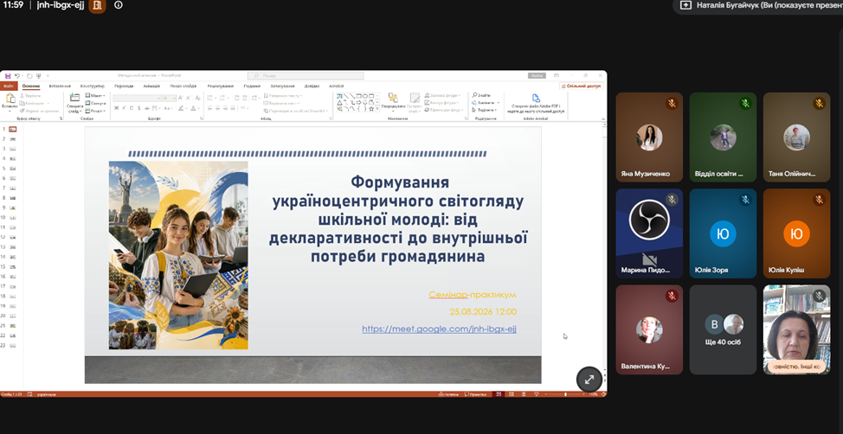Open the font size combo box

click(169, 98)
